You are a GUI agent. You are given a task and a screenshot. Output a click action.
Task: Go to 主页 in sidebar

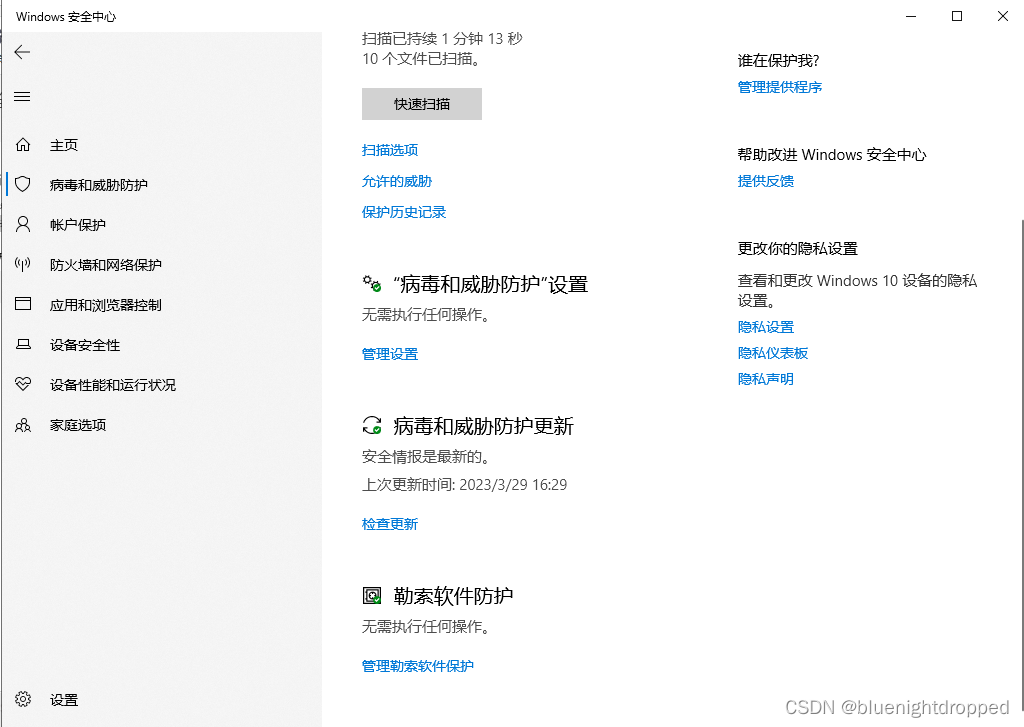point(64,145)
